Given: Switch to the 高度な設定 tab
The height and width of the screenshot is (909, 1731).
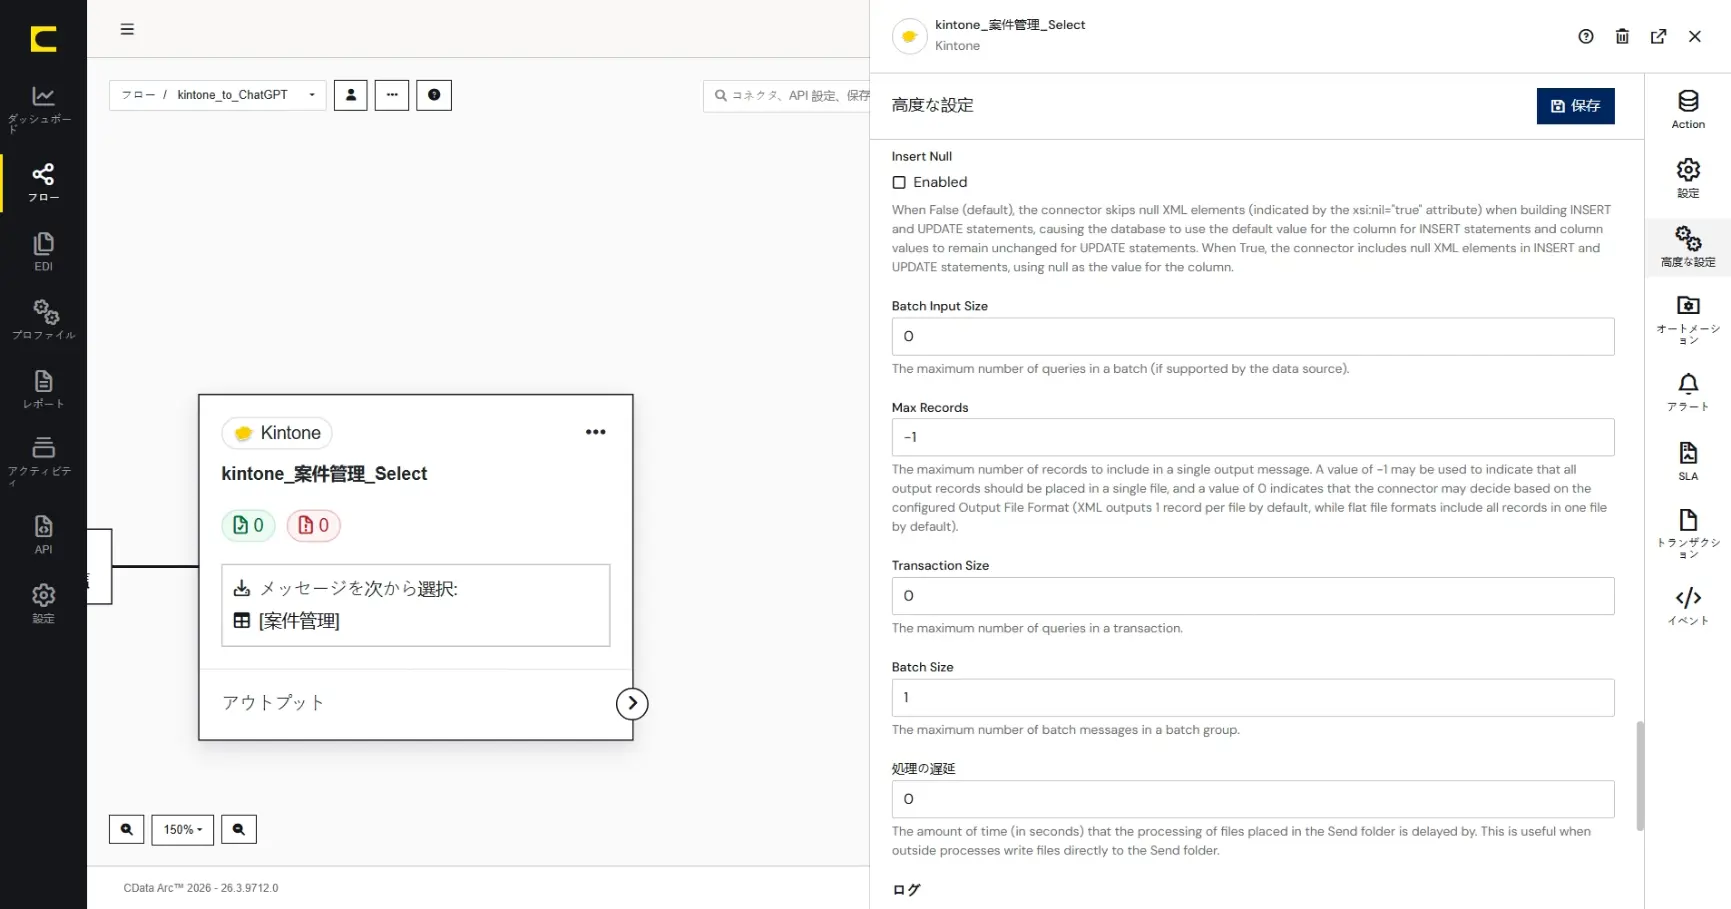Looking at the screenshot, I should [x=1688, y=247].
